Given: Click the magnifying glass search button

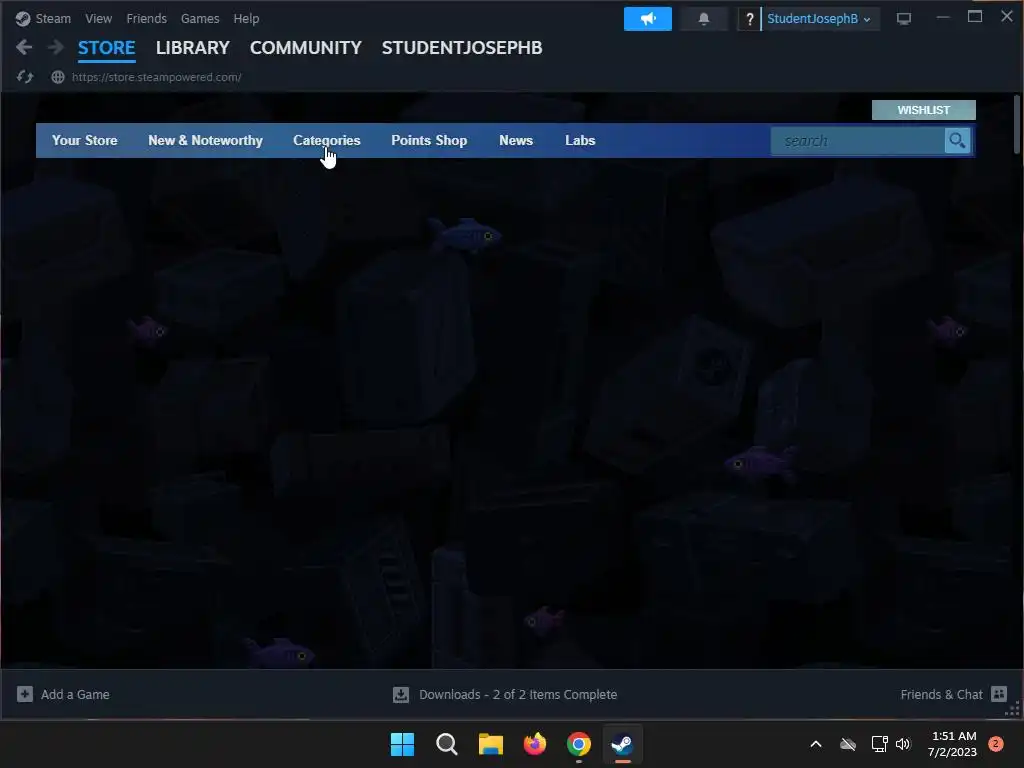Looking at the screenshot, I should pos(957,140).
